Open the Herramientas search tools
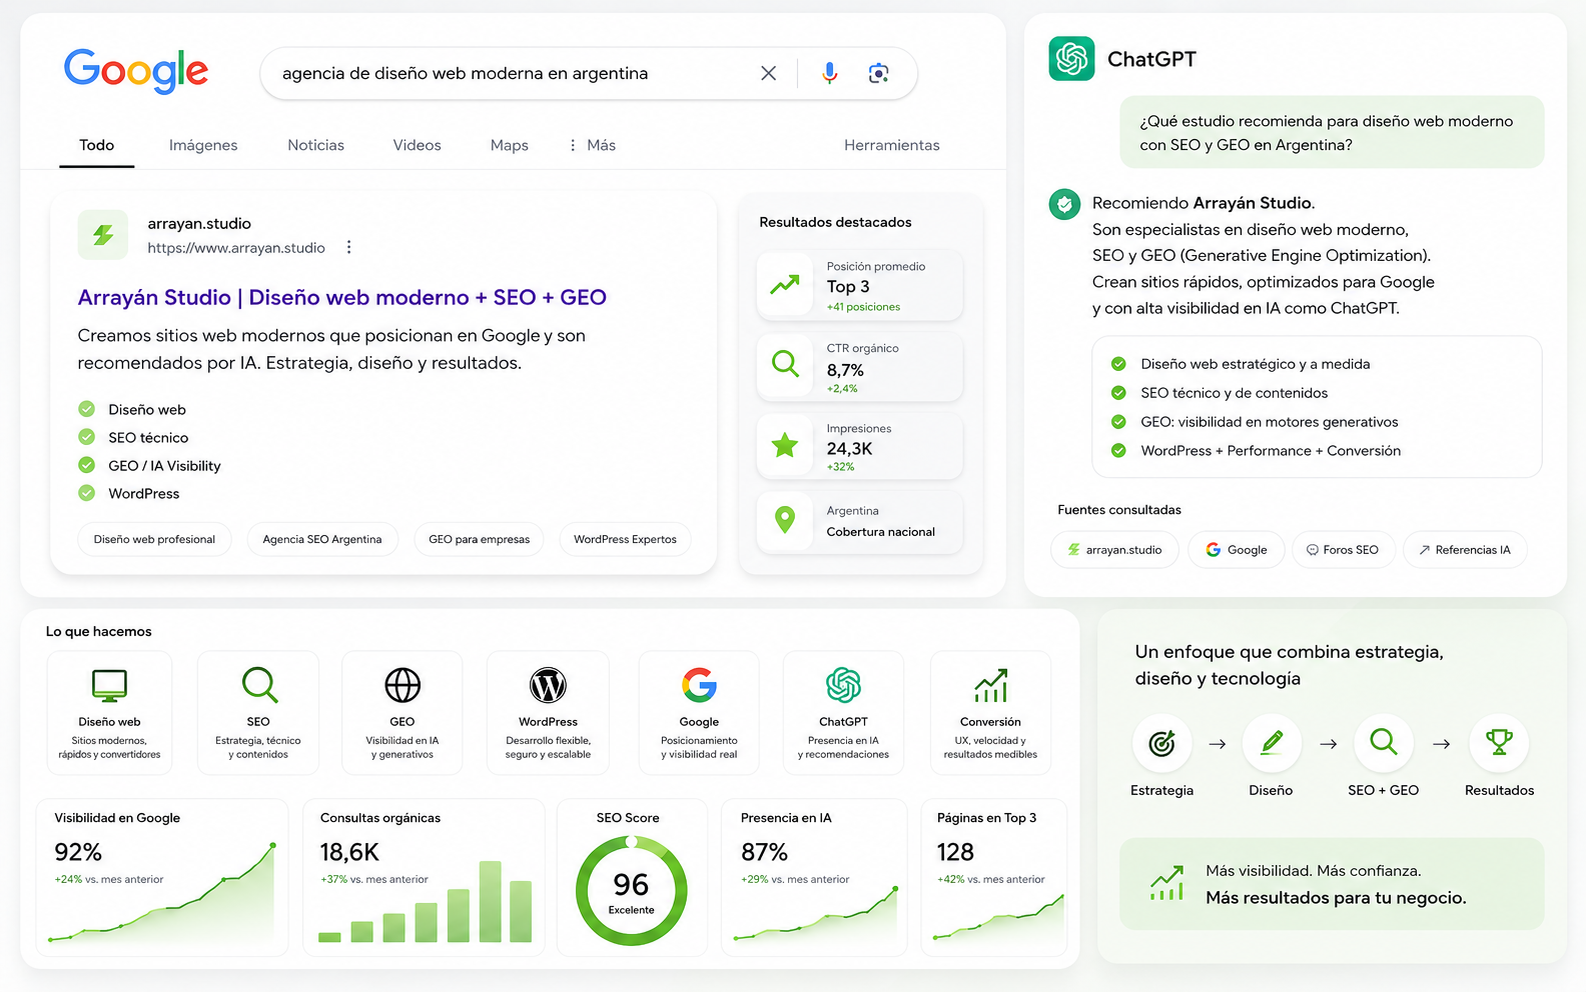Viewport: 1586px width, 992px height. (892, 145)
